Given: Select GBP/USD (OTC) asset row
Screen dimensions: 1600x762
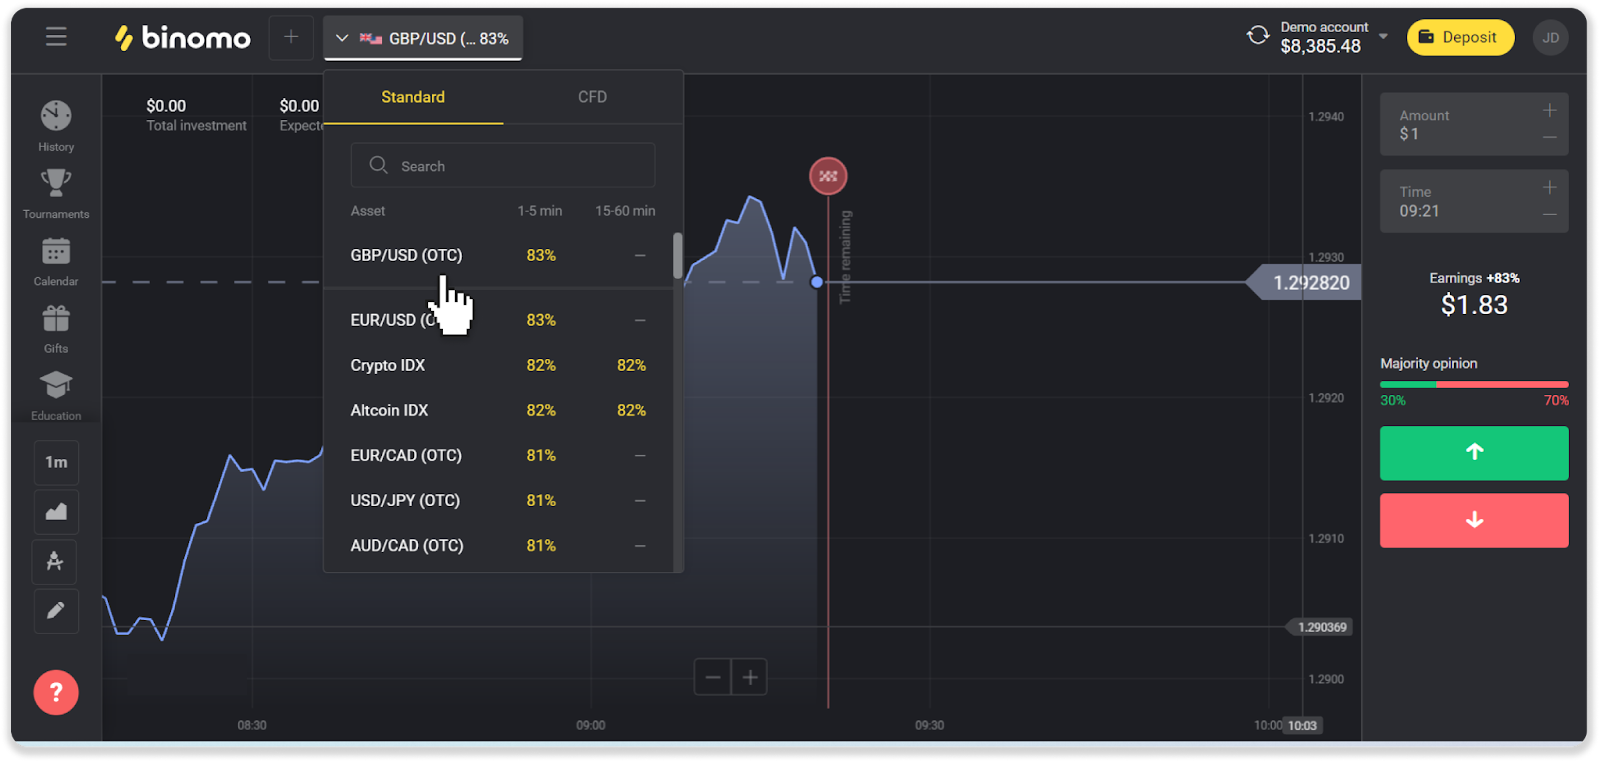Looking at the screenshot, I should (498, 255).
